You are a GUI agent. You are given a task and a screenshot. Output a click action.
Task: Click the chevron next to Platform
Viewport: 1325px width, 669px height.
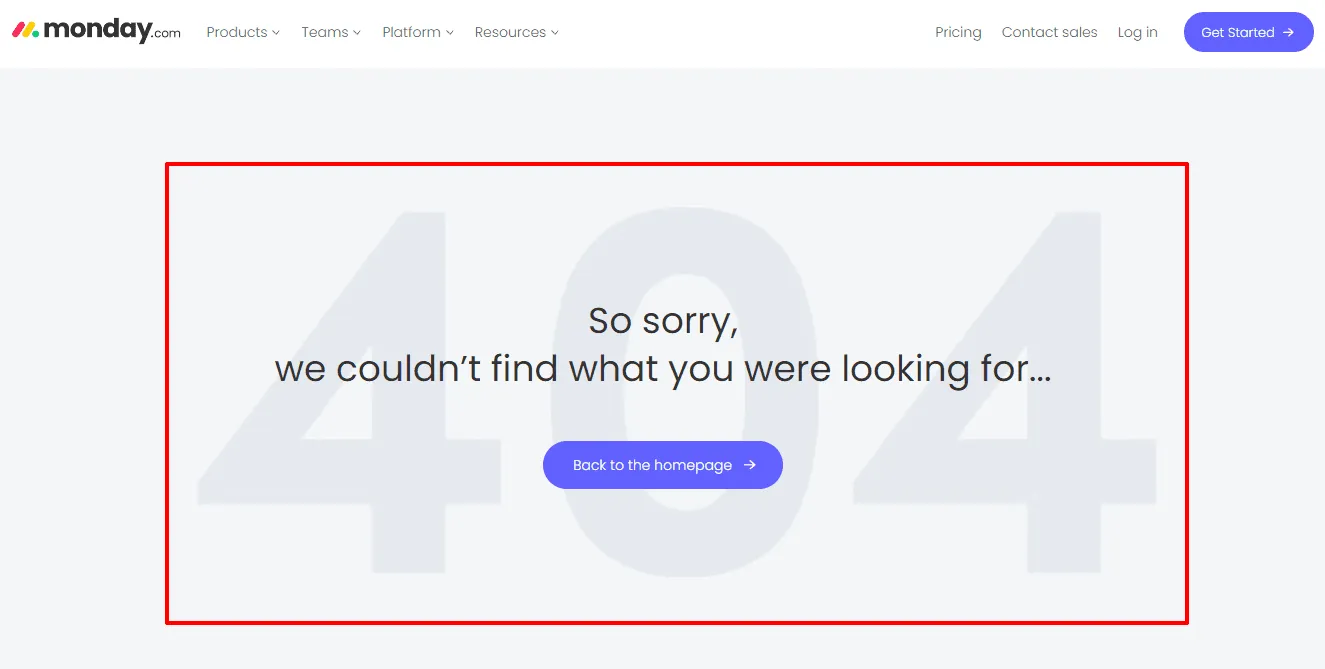(x=450, y=32)
